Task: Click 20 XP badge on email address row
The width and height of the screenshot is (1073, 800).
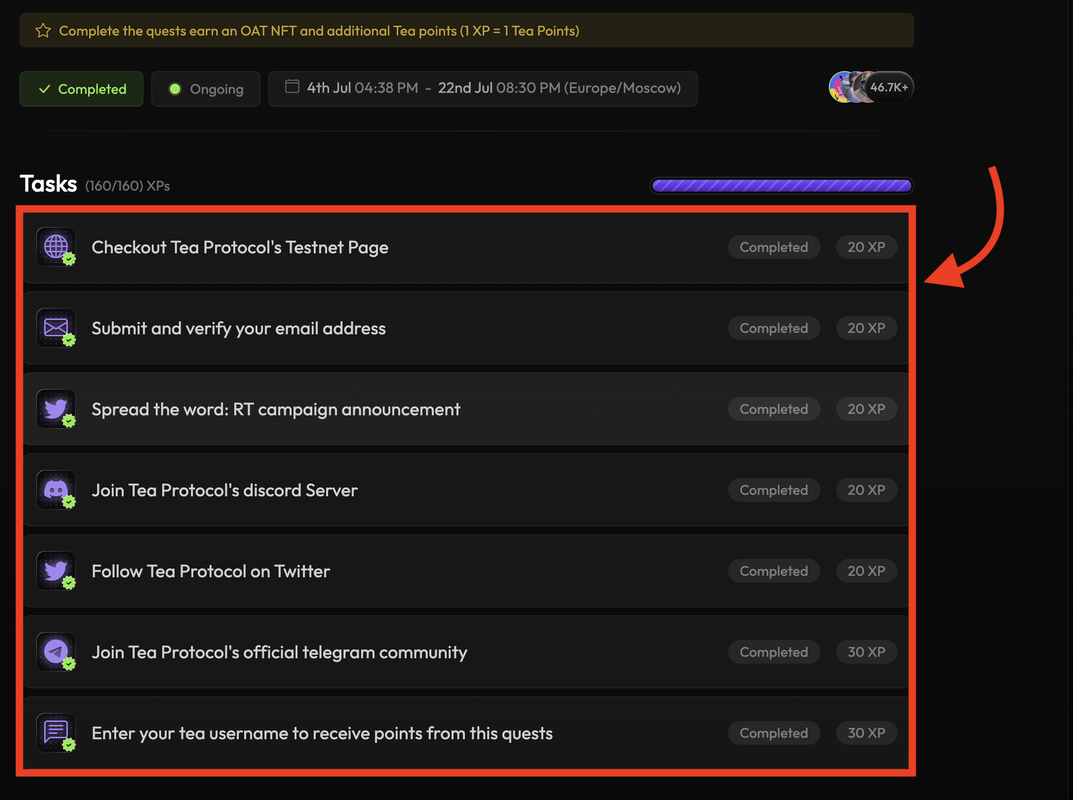Action: [x=866, y=328]
